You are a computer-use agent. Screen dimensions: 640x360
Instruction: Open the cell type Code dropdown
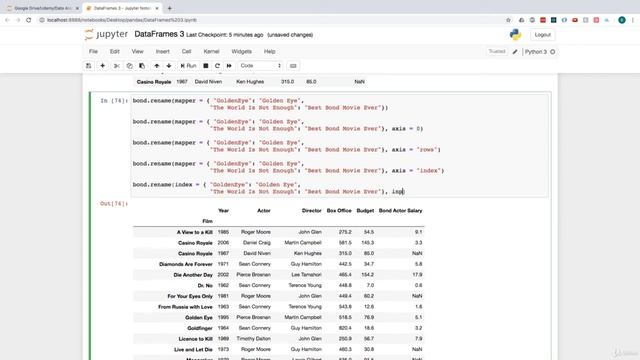pyautogui.click(x=260, y=66)
